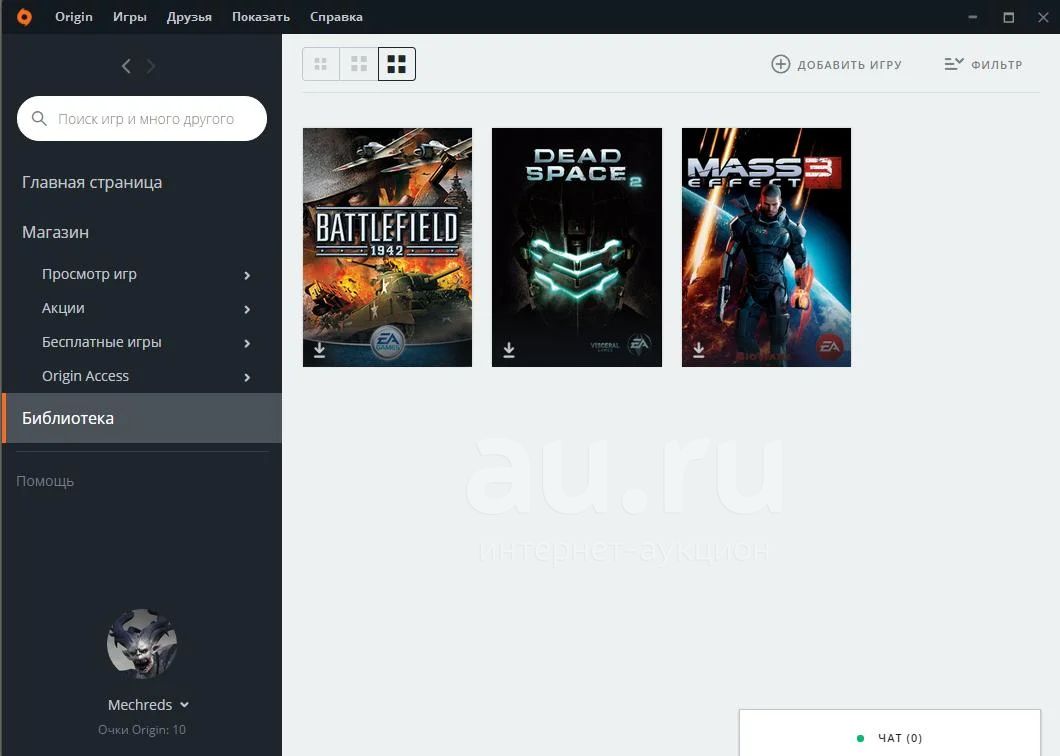Viewport: 1060px width, 756px height.
Task: Close the Origin window
Action: [x=1043, y=17]
